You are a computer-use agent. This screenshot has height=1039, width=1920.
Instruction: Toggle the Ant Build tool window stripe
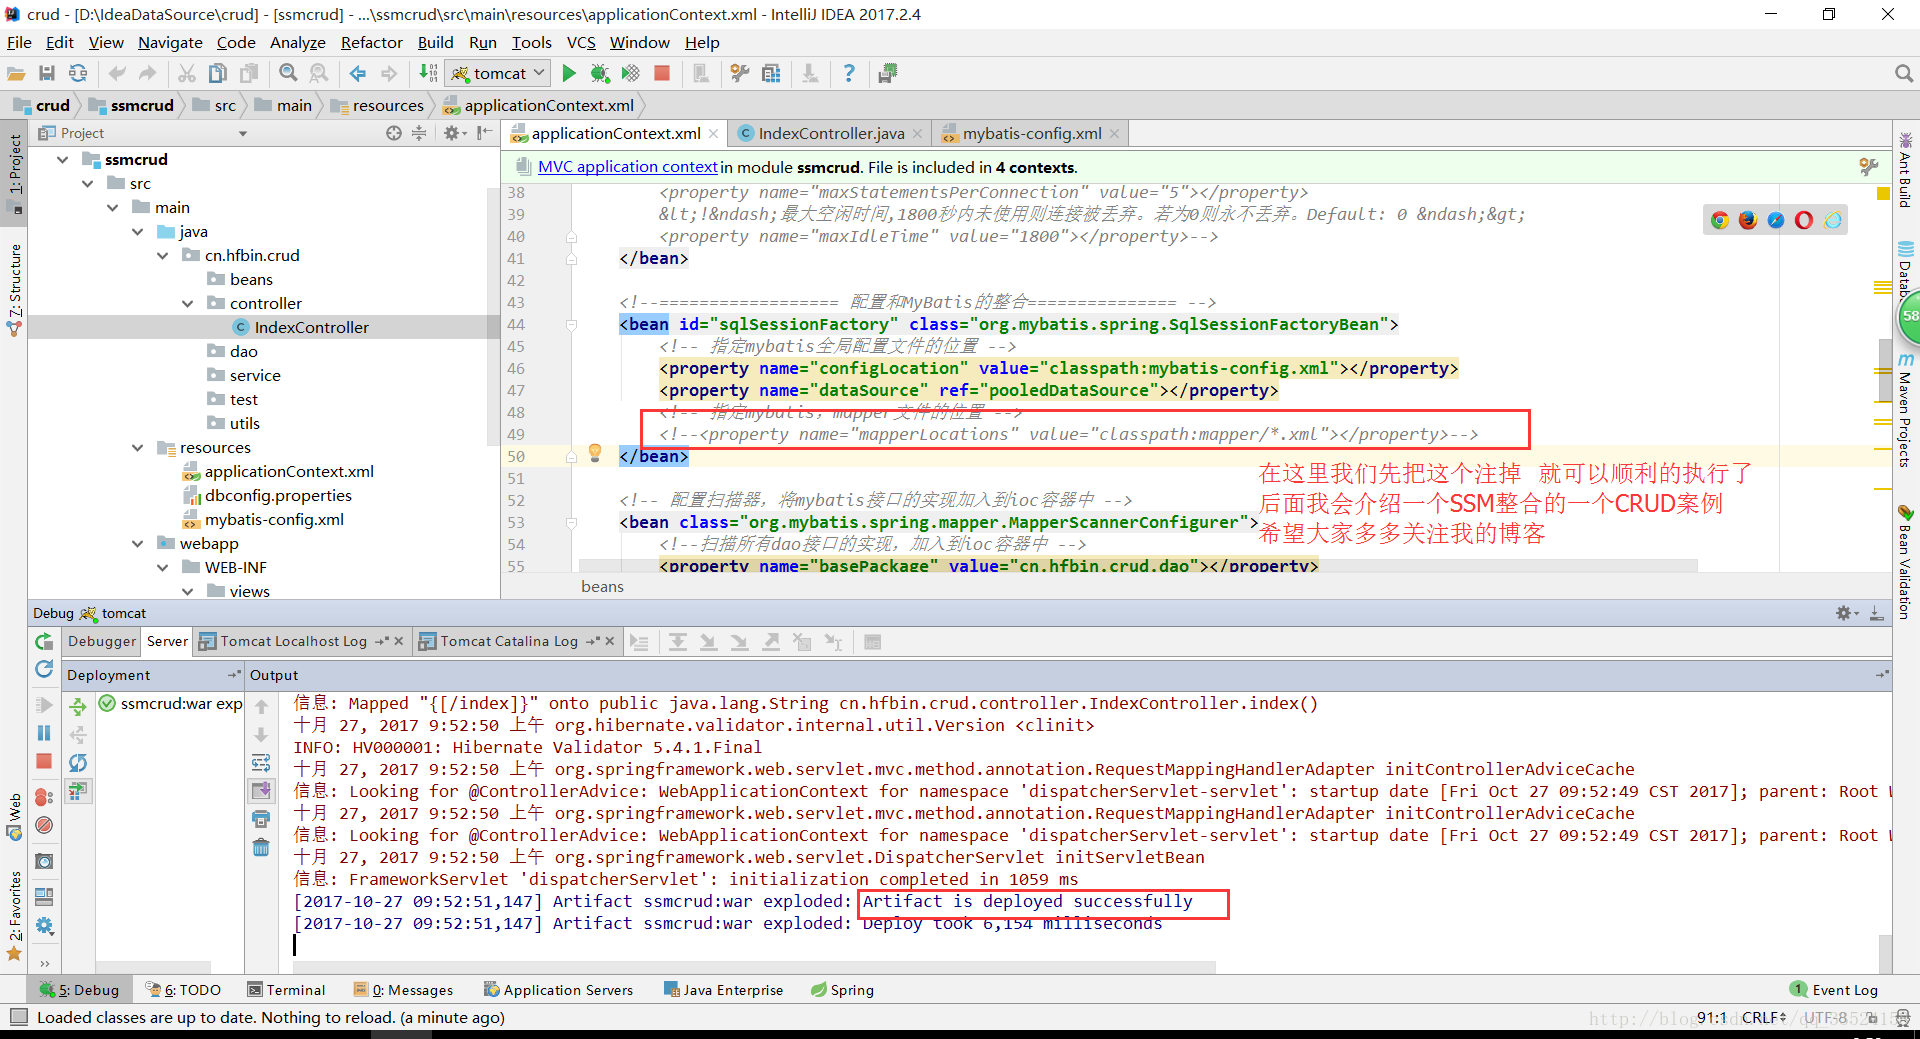[1905, 172]
